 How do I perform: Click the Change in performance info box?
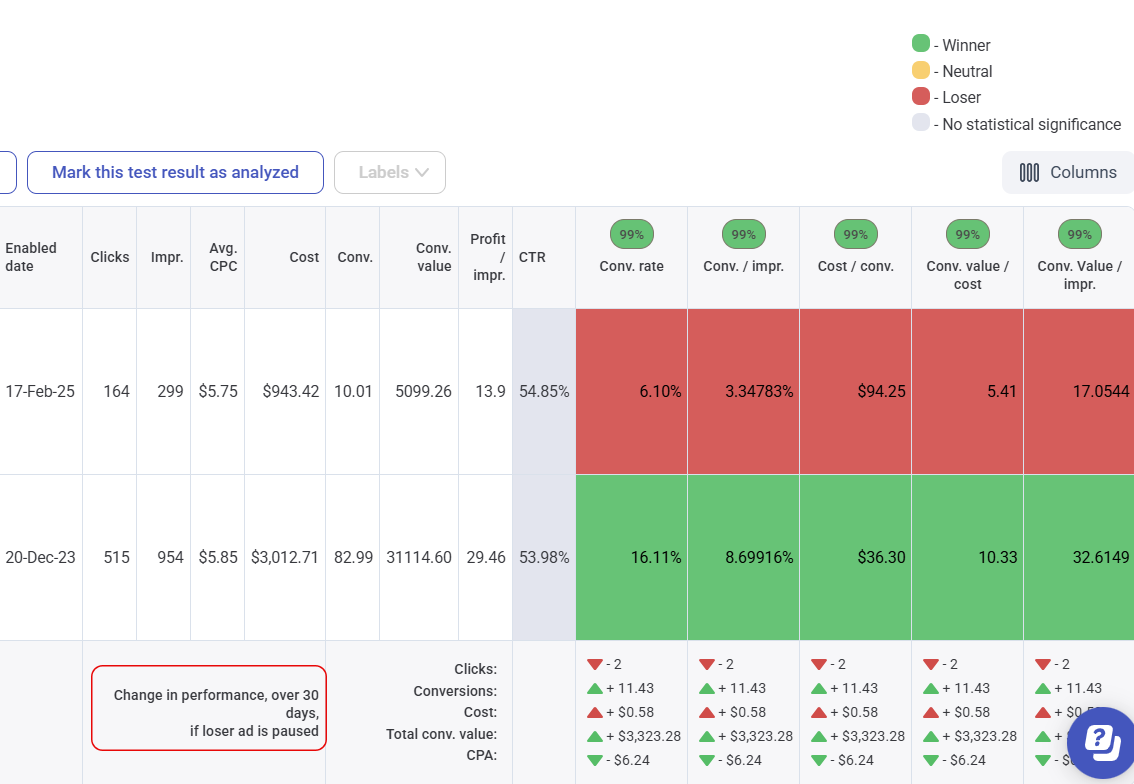[x=208, y=707]
